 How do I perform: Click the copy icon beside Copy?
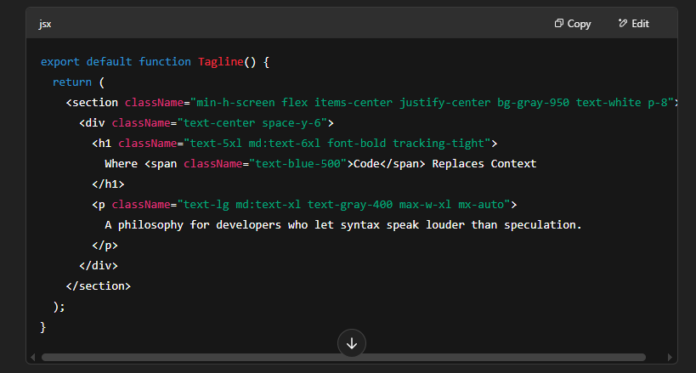point(559,23)
